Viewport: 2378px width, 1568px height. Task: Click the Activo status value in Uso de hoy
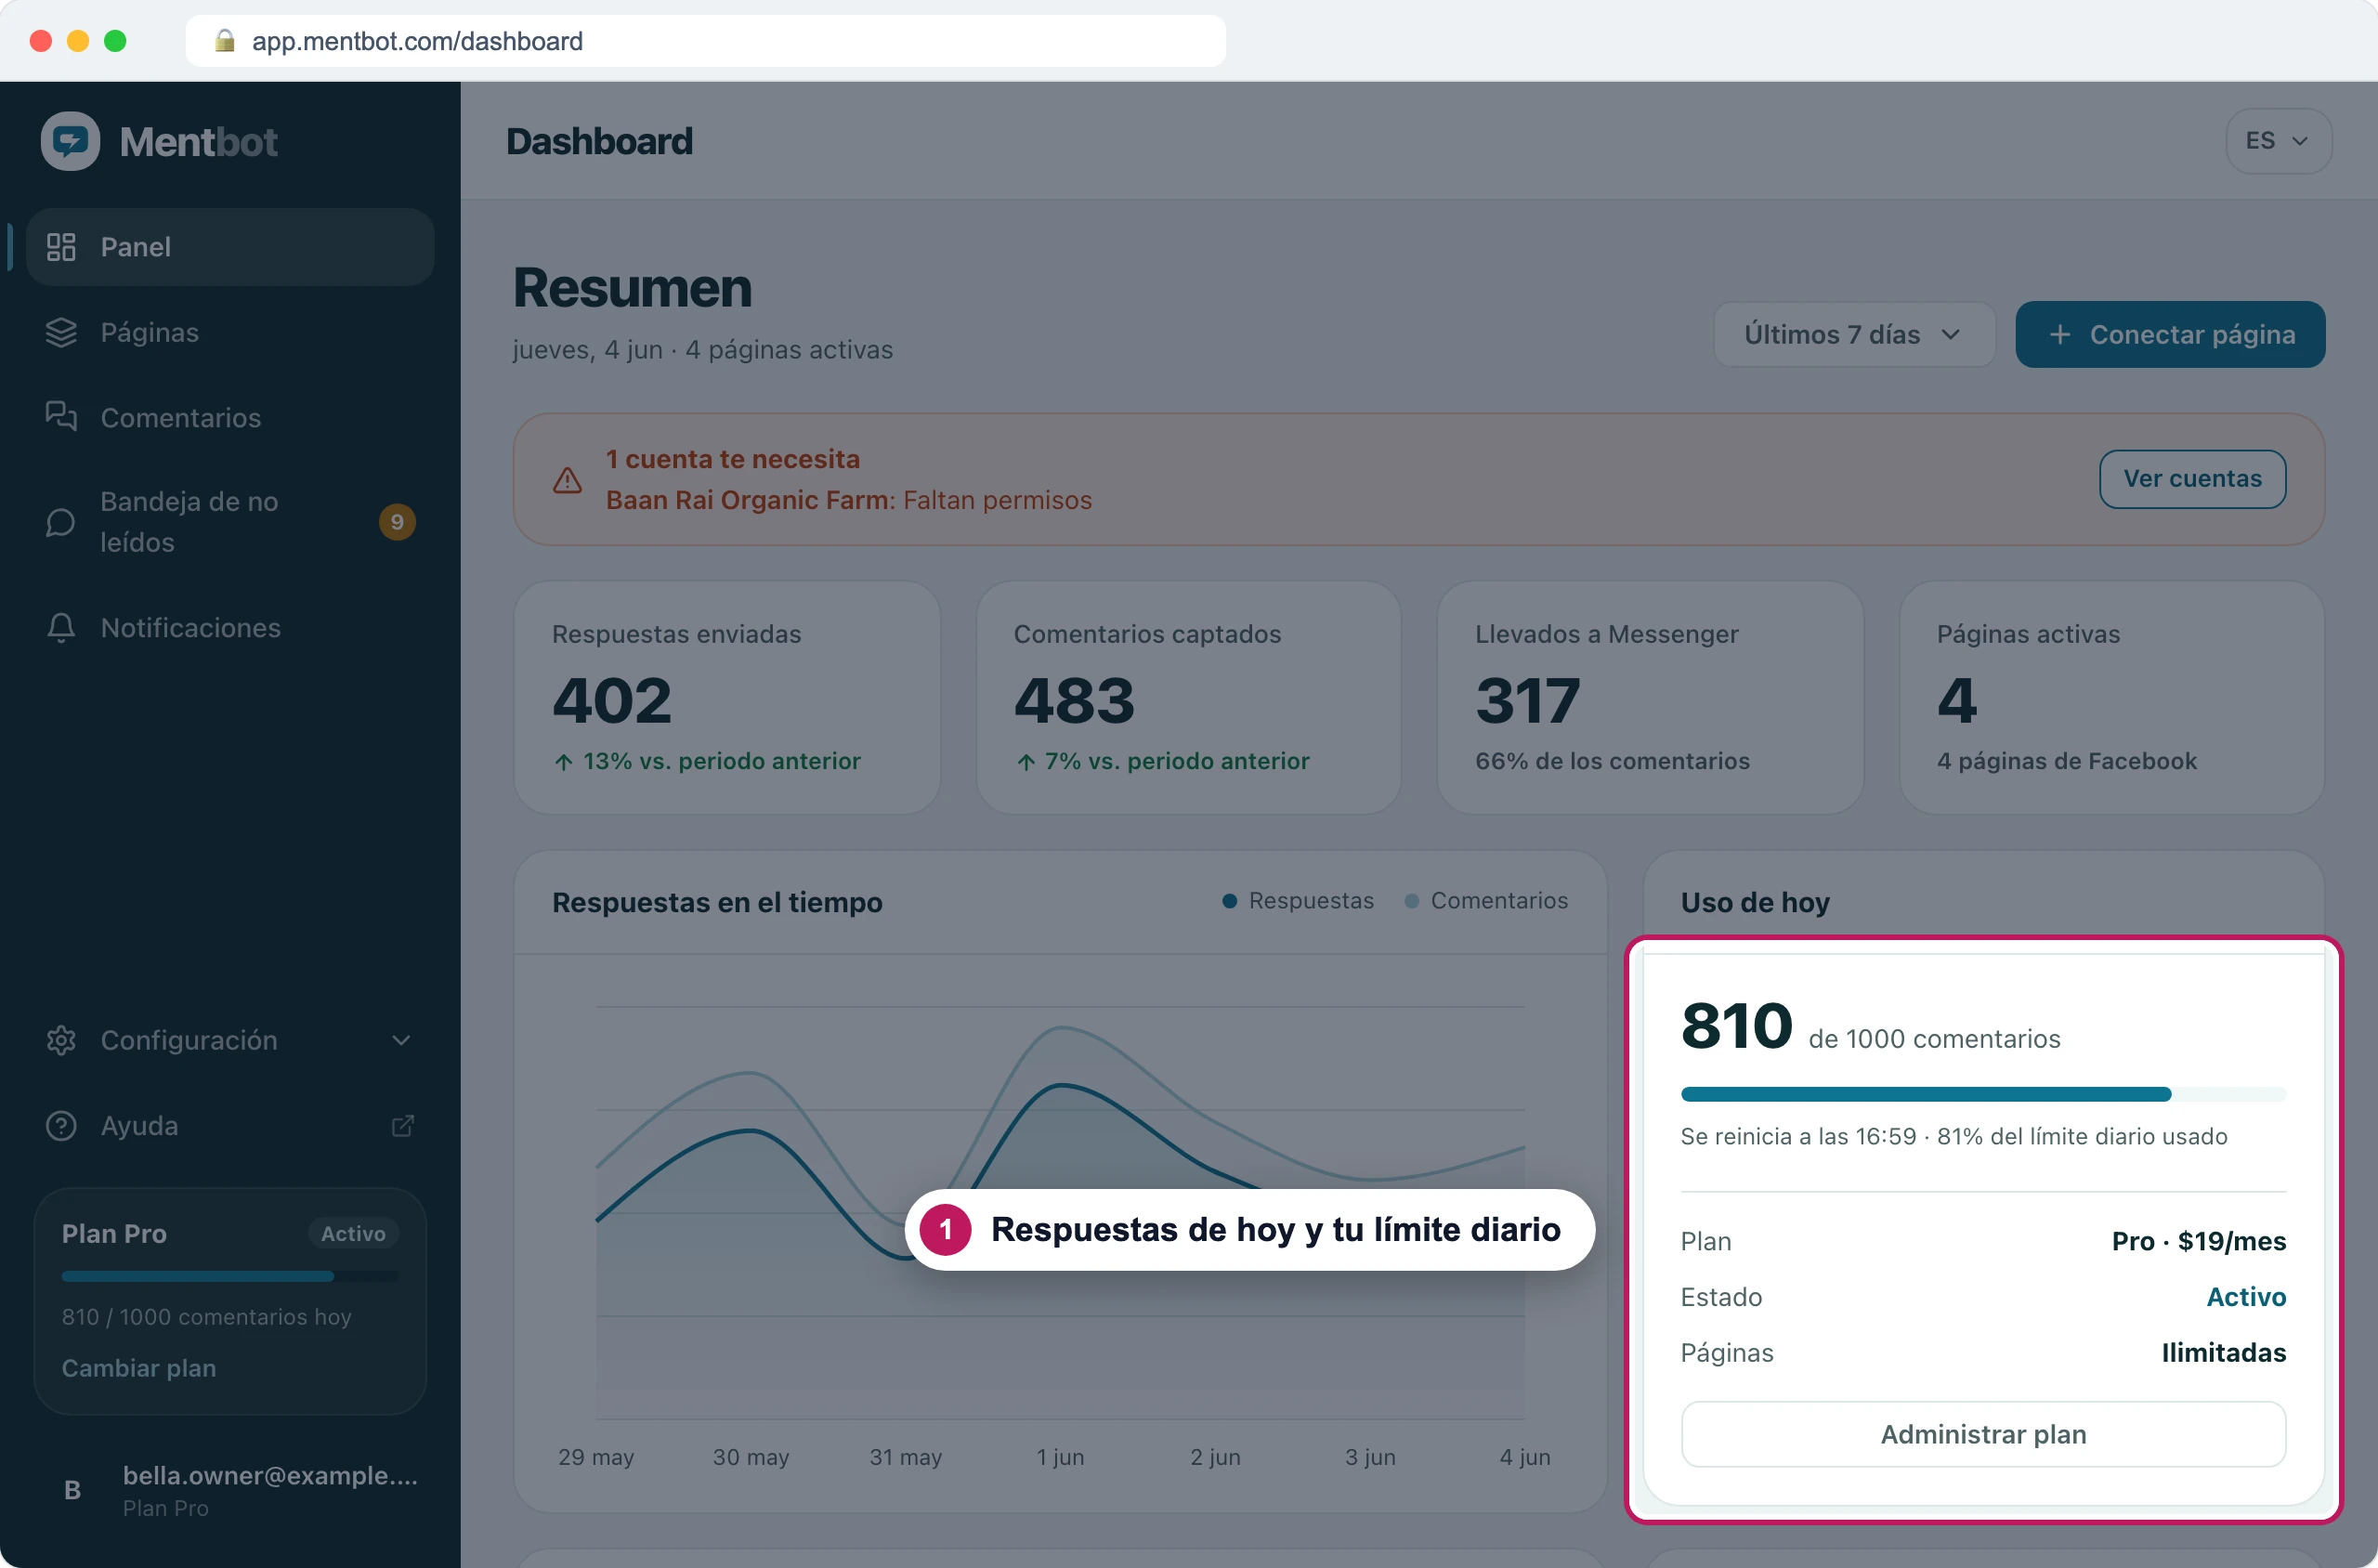(2246, 1297)
